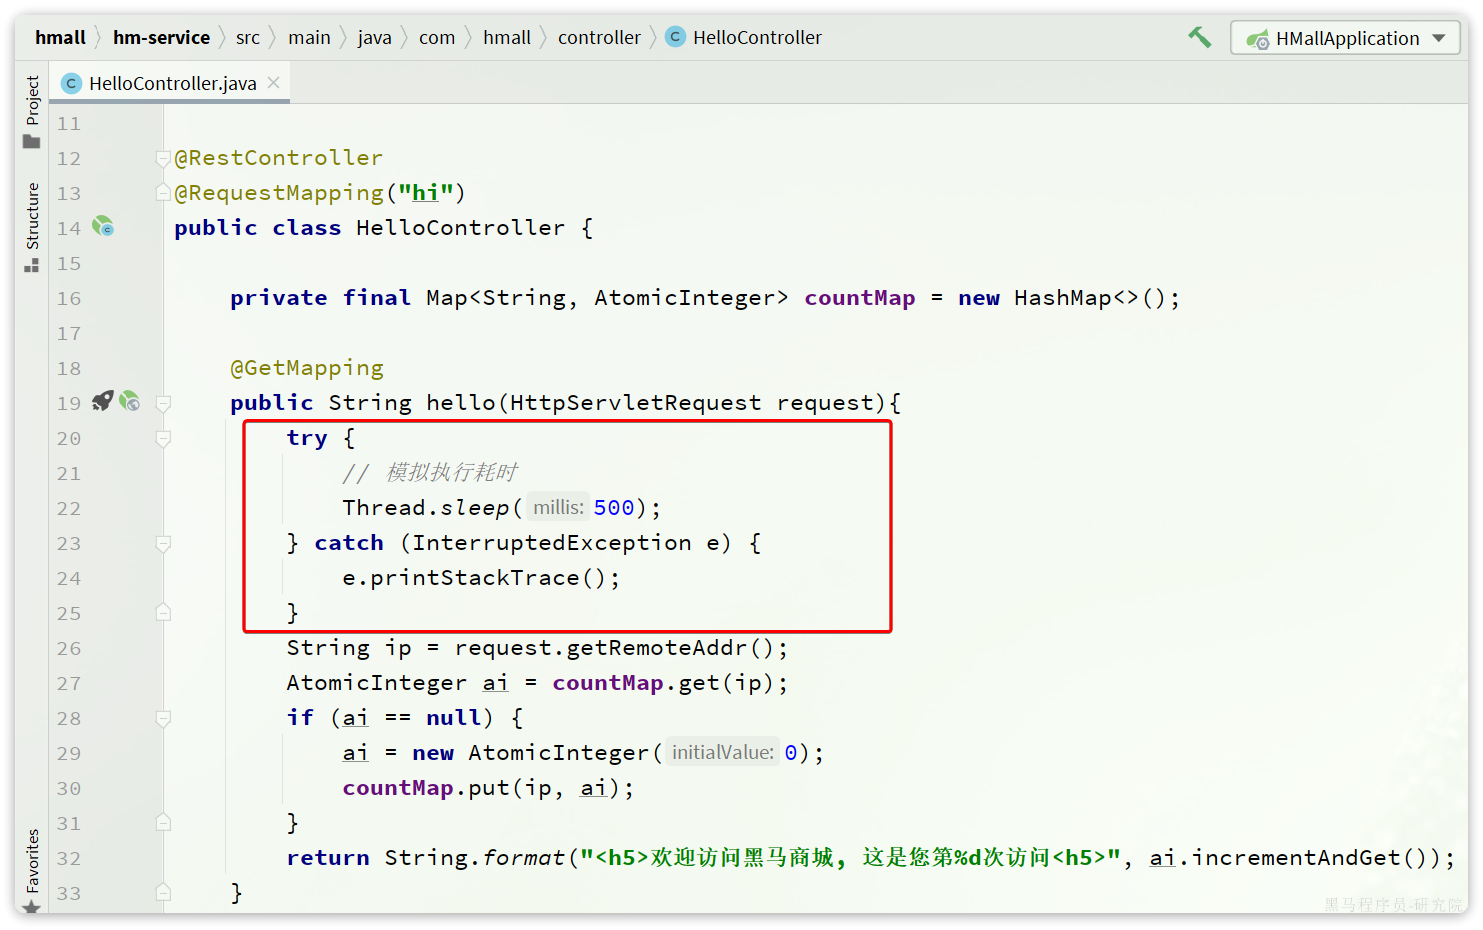Fold the hello method on line 19
This screenshot has height=930, width=1483.
click(x=163, y=403)
